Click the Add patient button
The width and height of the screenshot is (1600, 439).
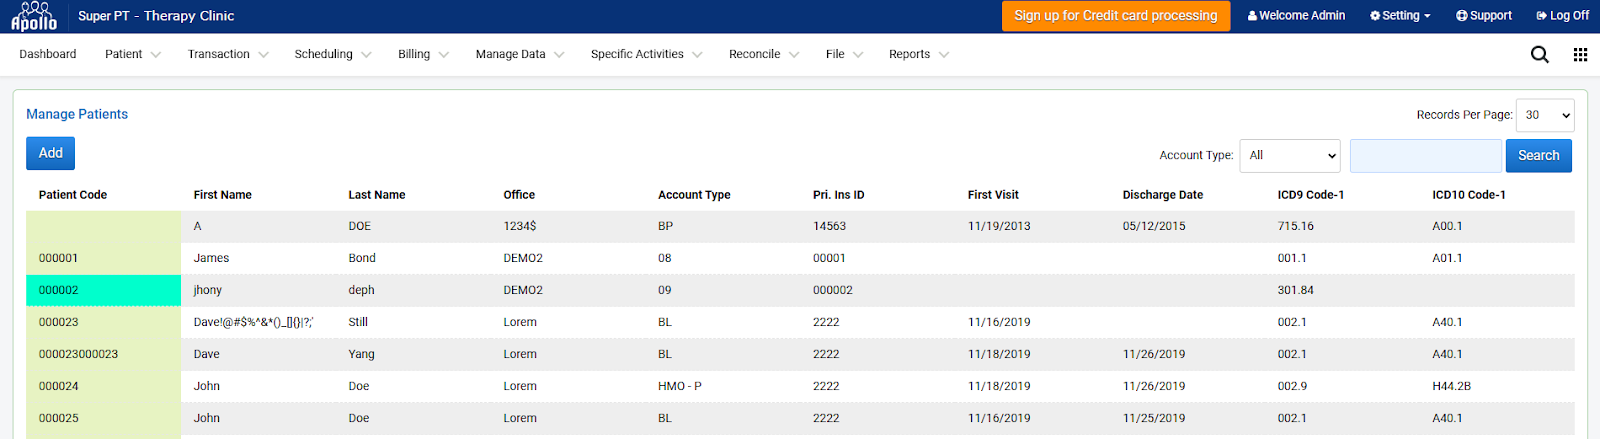pos(51,153)
